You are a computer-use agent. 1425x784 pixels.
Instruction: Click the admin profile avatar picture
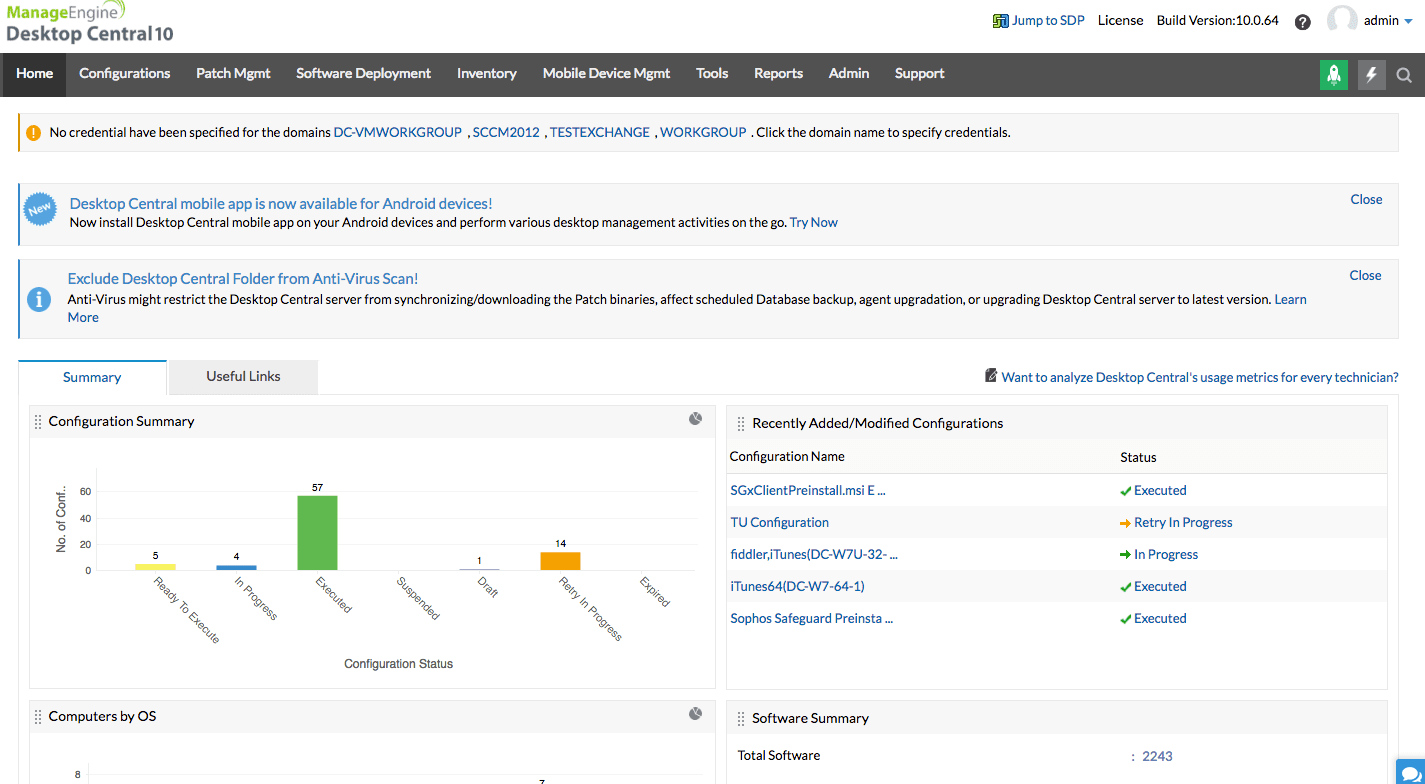pyautogui.click(x=1340, y=19)
